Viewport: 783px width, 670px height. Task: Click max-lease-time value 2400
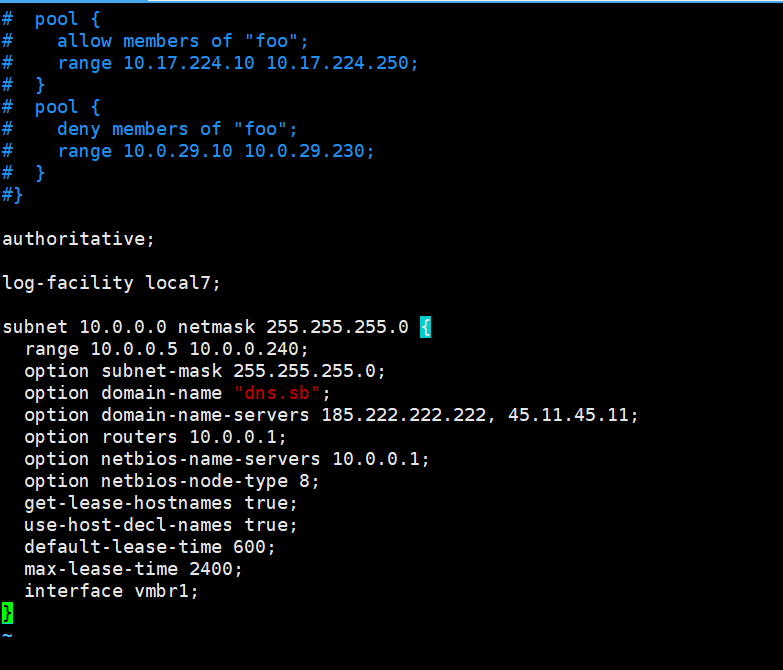[x=211, y=569]
